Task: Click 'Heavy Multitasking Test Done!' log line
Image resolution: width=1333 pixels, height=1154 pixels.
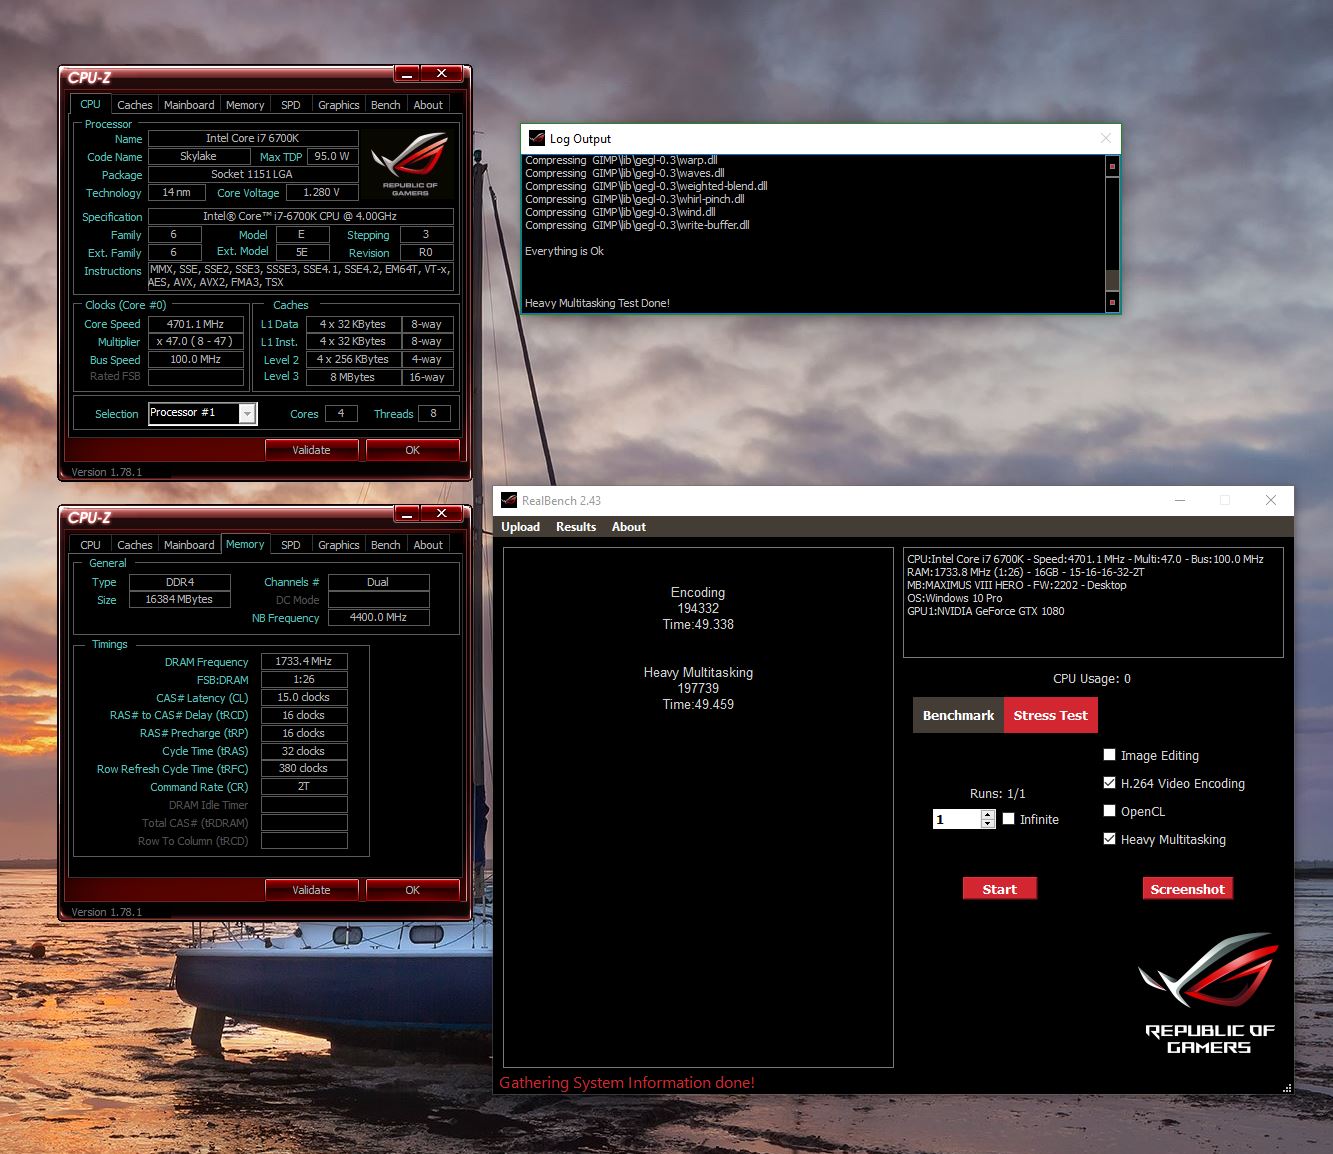Action: click(597, 303)
